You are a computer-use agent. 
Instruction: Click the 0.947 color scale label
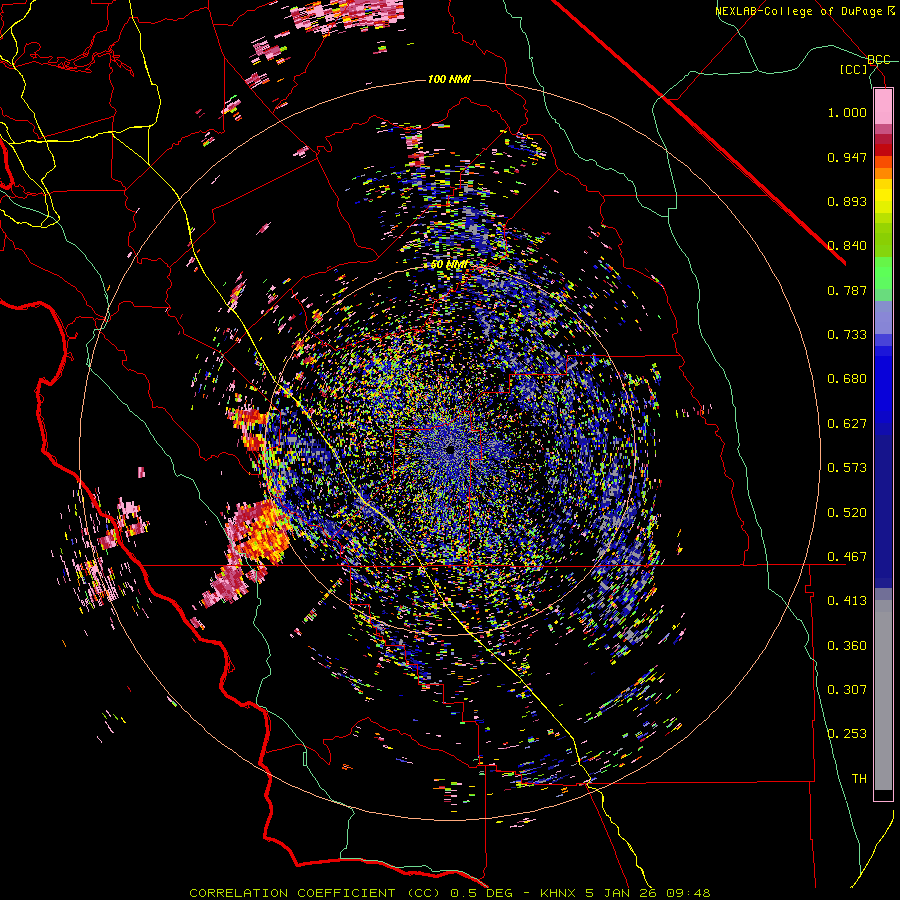[847, 157]
